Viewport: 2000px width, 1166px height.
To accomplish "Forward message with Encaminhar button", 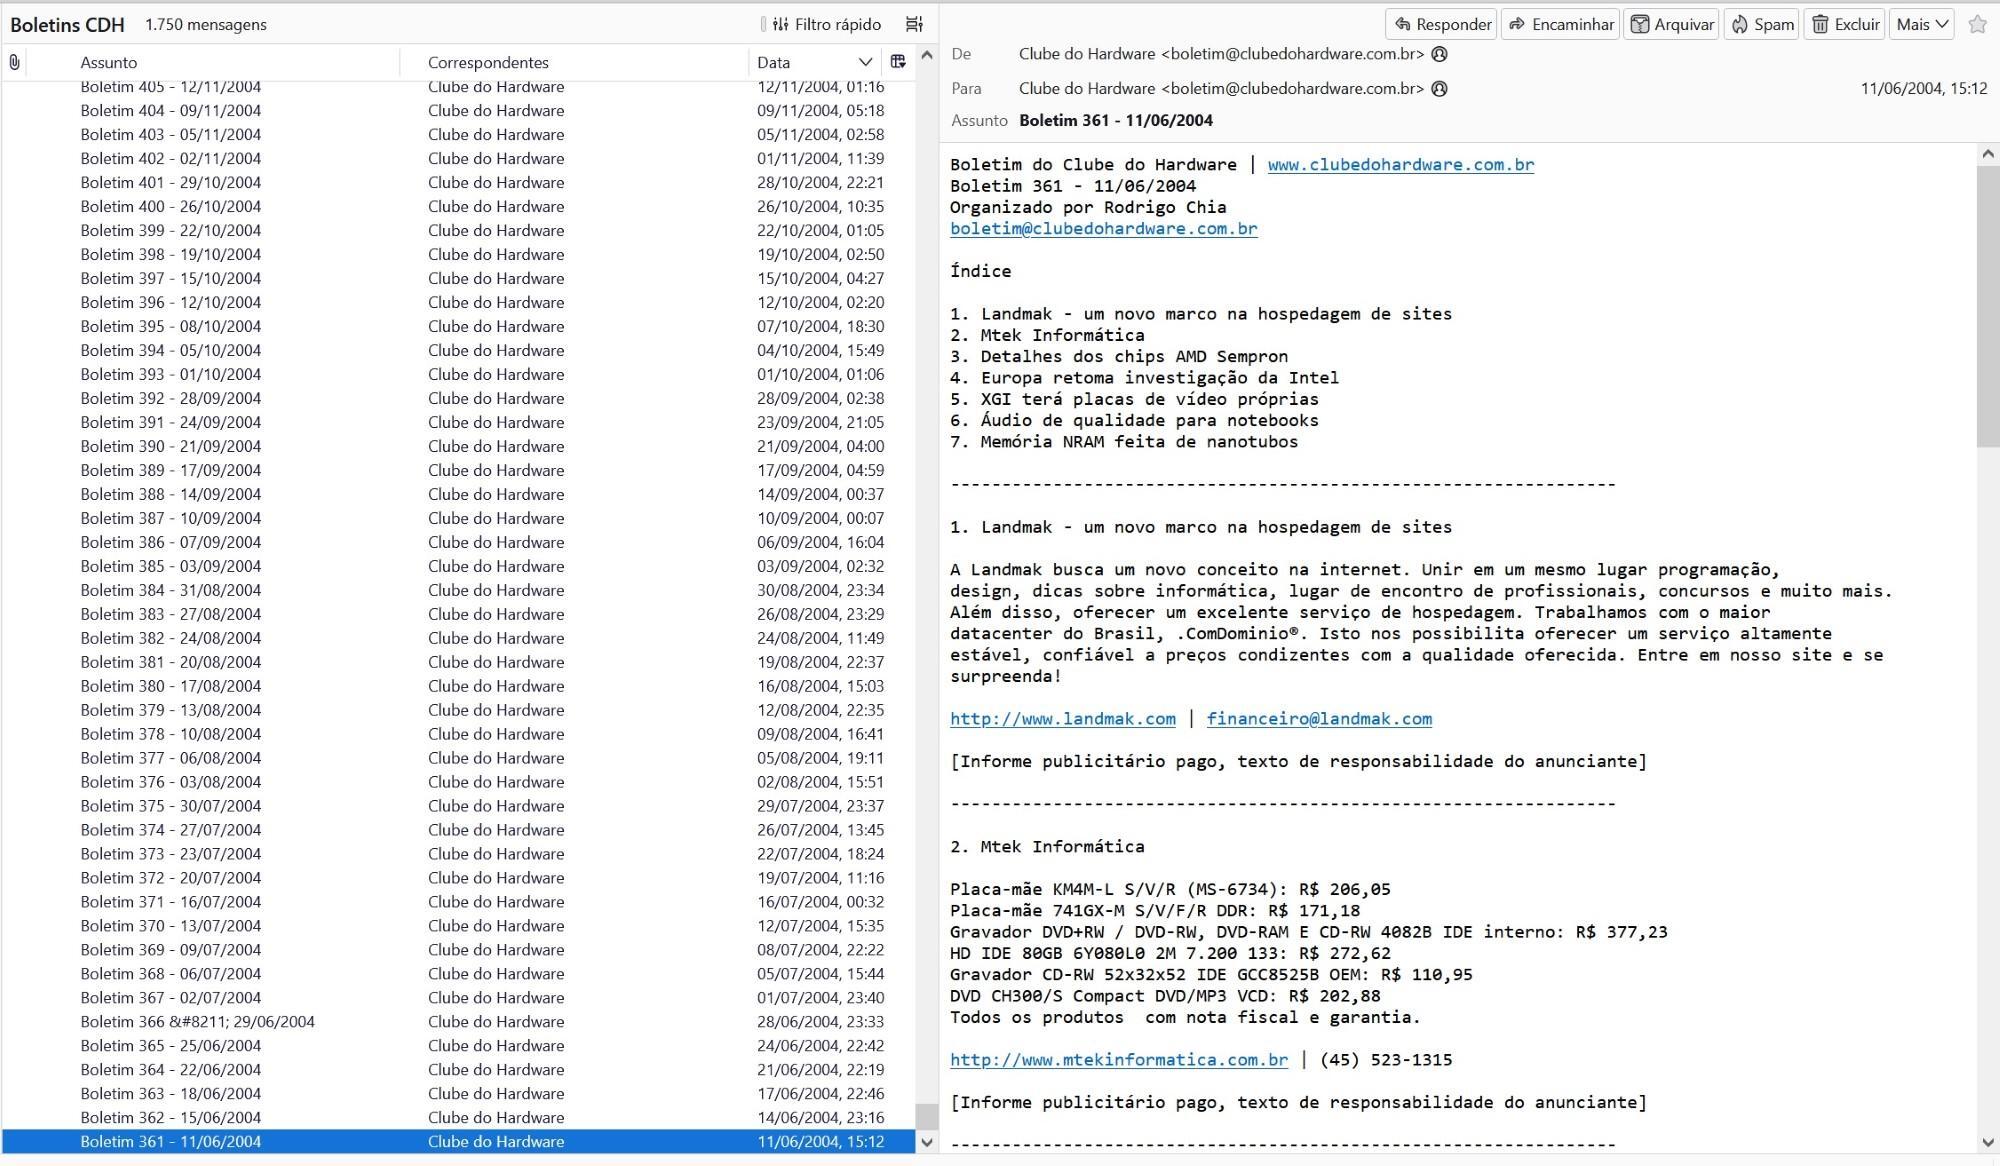I will (1561, 24).
